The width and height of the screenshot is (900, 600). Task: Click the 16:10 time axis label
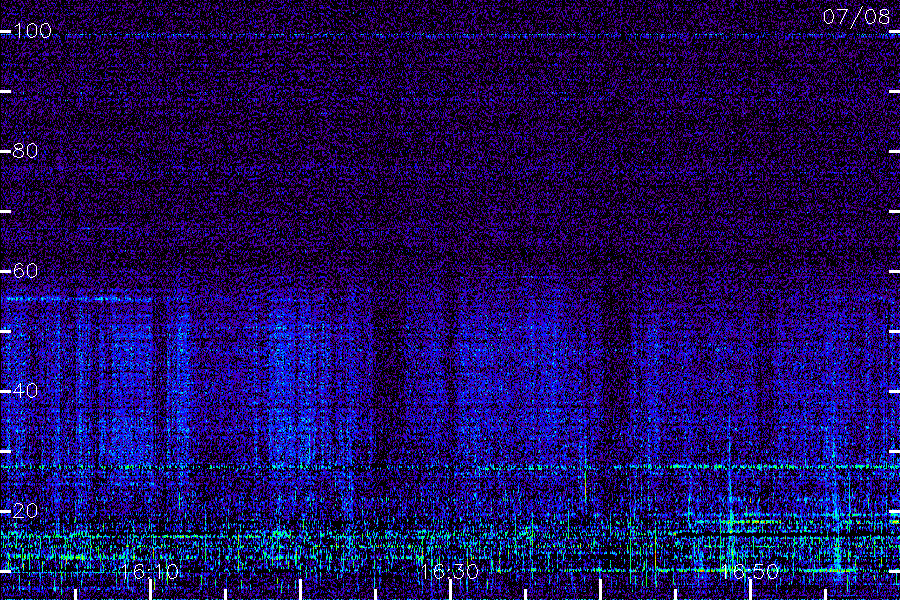click(x=150, y=571)
